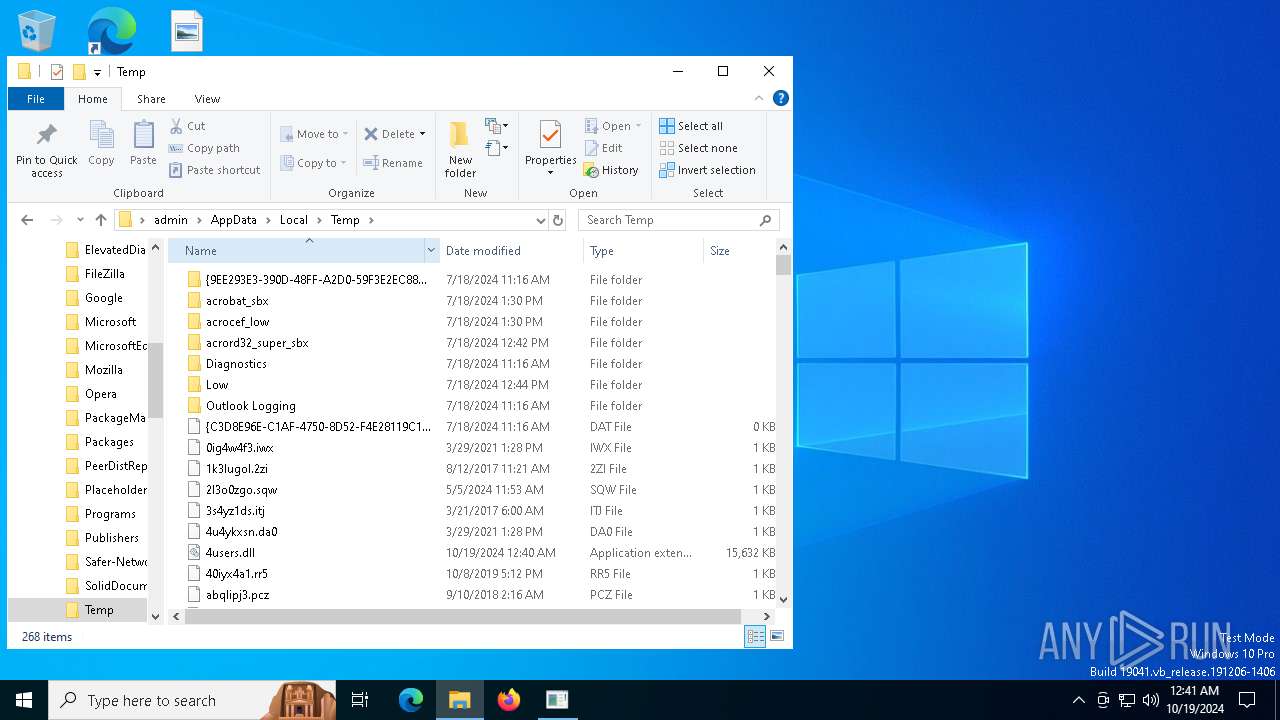Expand the Open button dropdown arrow
The image size is (1280, 720).
[x=638, y=126]
